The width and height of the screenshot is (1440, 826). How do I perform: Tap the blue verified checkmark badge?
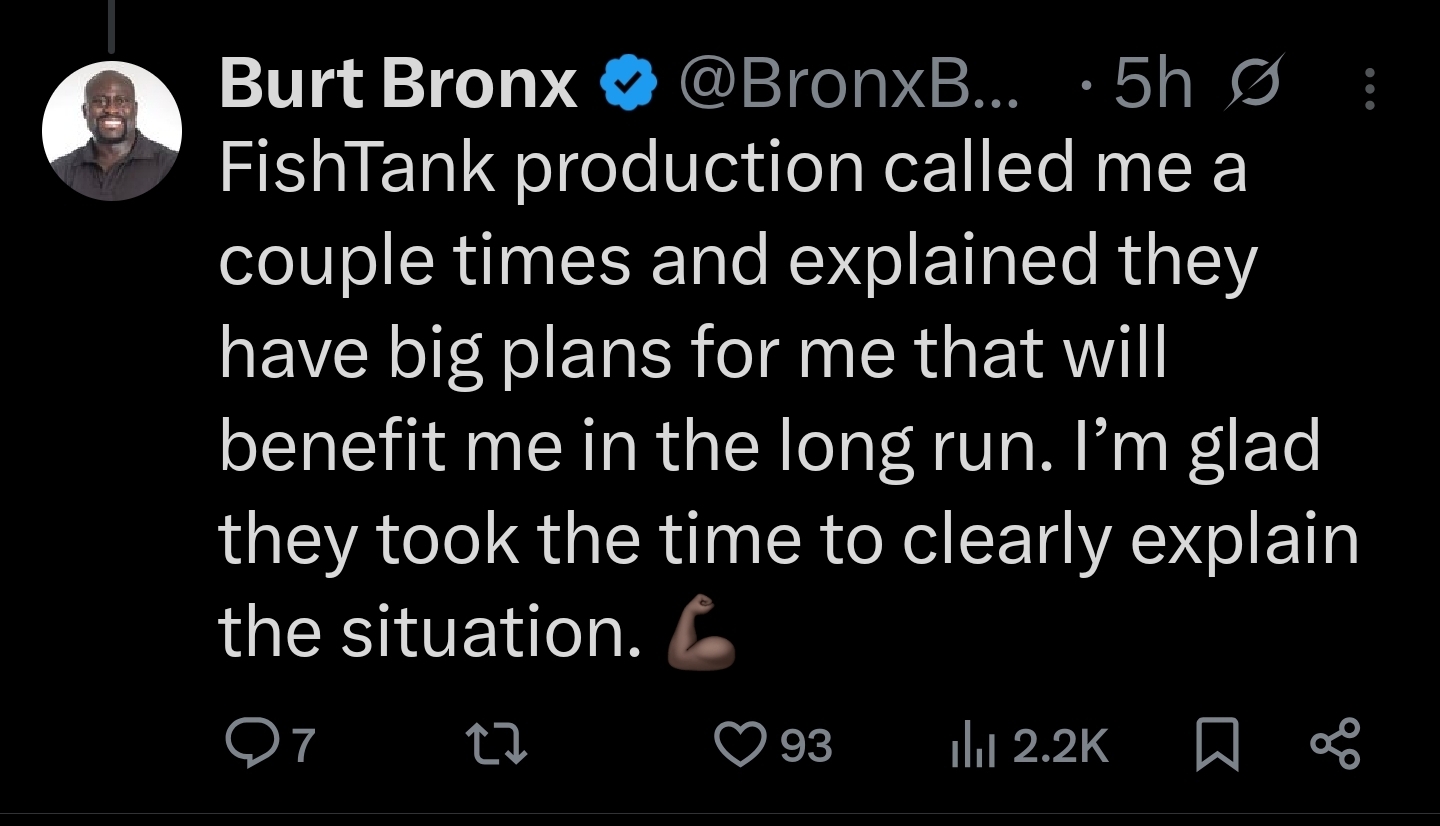tap(627, 86)
